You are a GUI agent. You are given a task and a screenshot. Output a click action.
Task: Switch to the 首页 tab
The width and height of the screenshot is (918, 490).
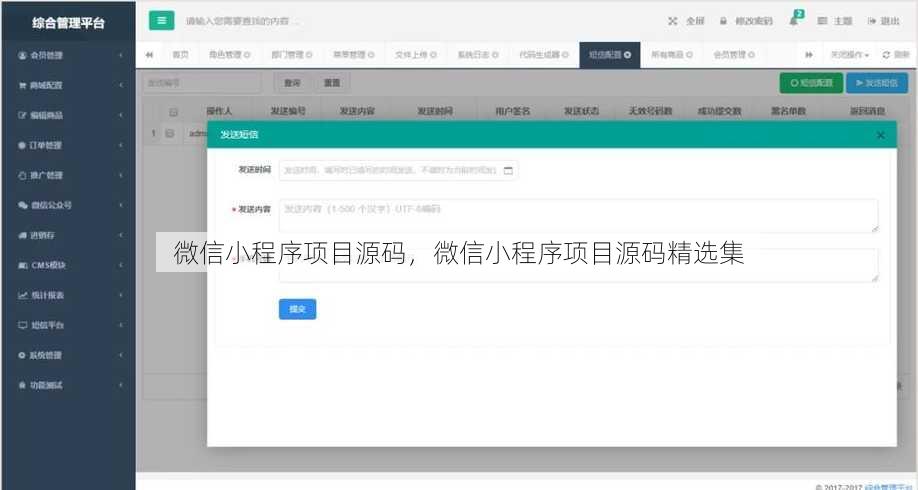[x=180, y=54]
